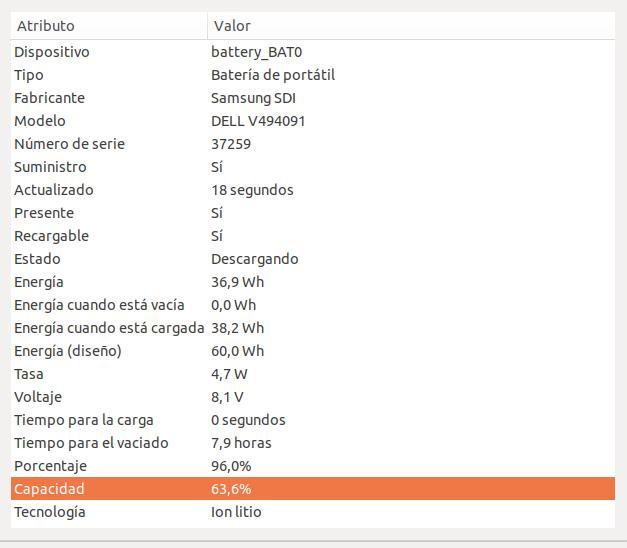This screenshot has width=627, height=548.
Task: Select the Dispositivo row
Action: (313, 52)
